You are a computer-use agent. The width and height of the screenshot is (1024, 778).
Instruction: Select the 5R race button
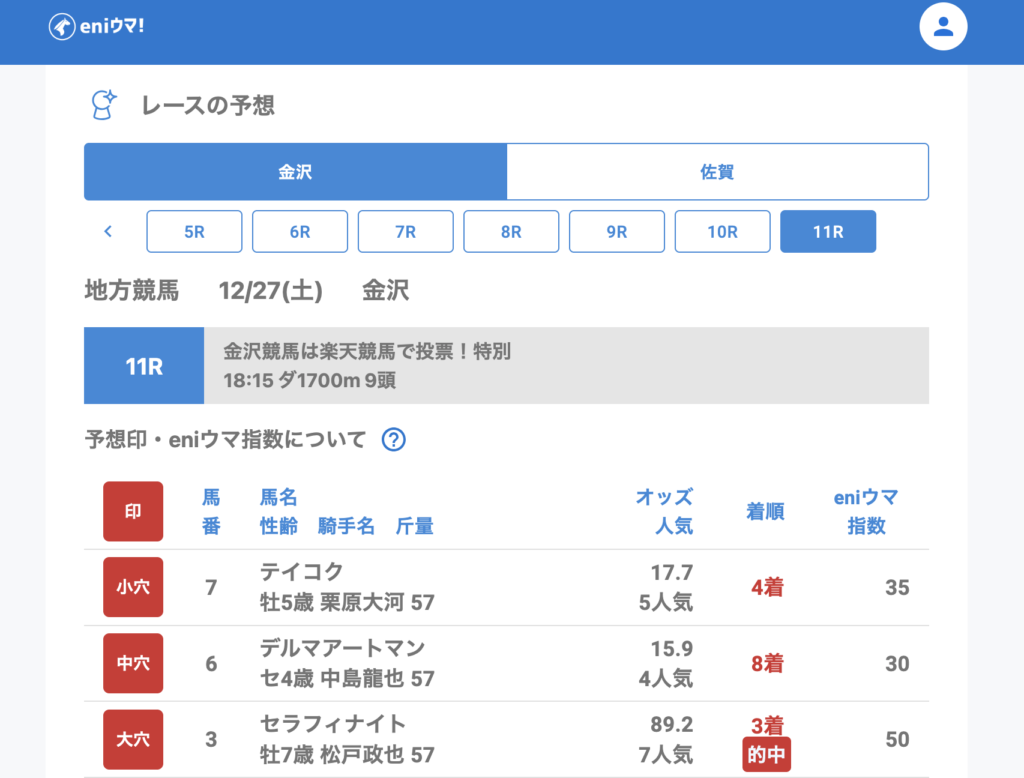194,232
